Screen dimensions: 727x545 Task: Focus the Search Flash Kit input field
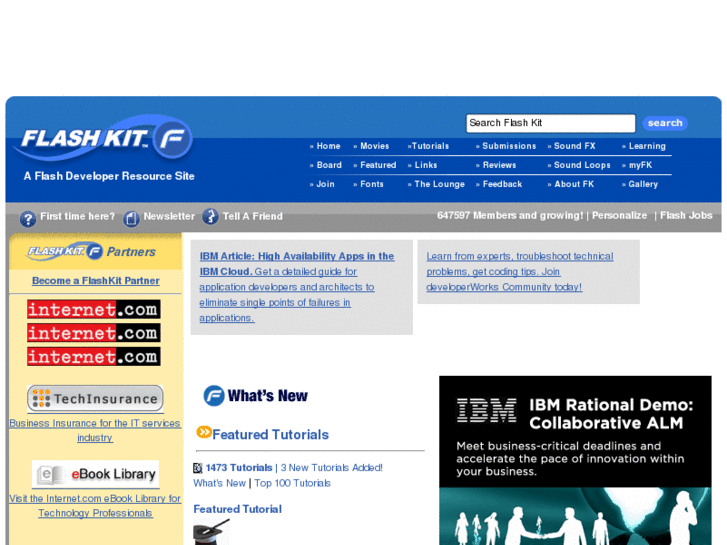click(x=550, y=123)
